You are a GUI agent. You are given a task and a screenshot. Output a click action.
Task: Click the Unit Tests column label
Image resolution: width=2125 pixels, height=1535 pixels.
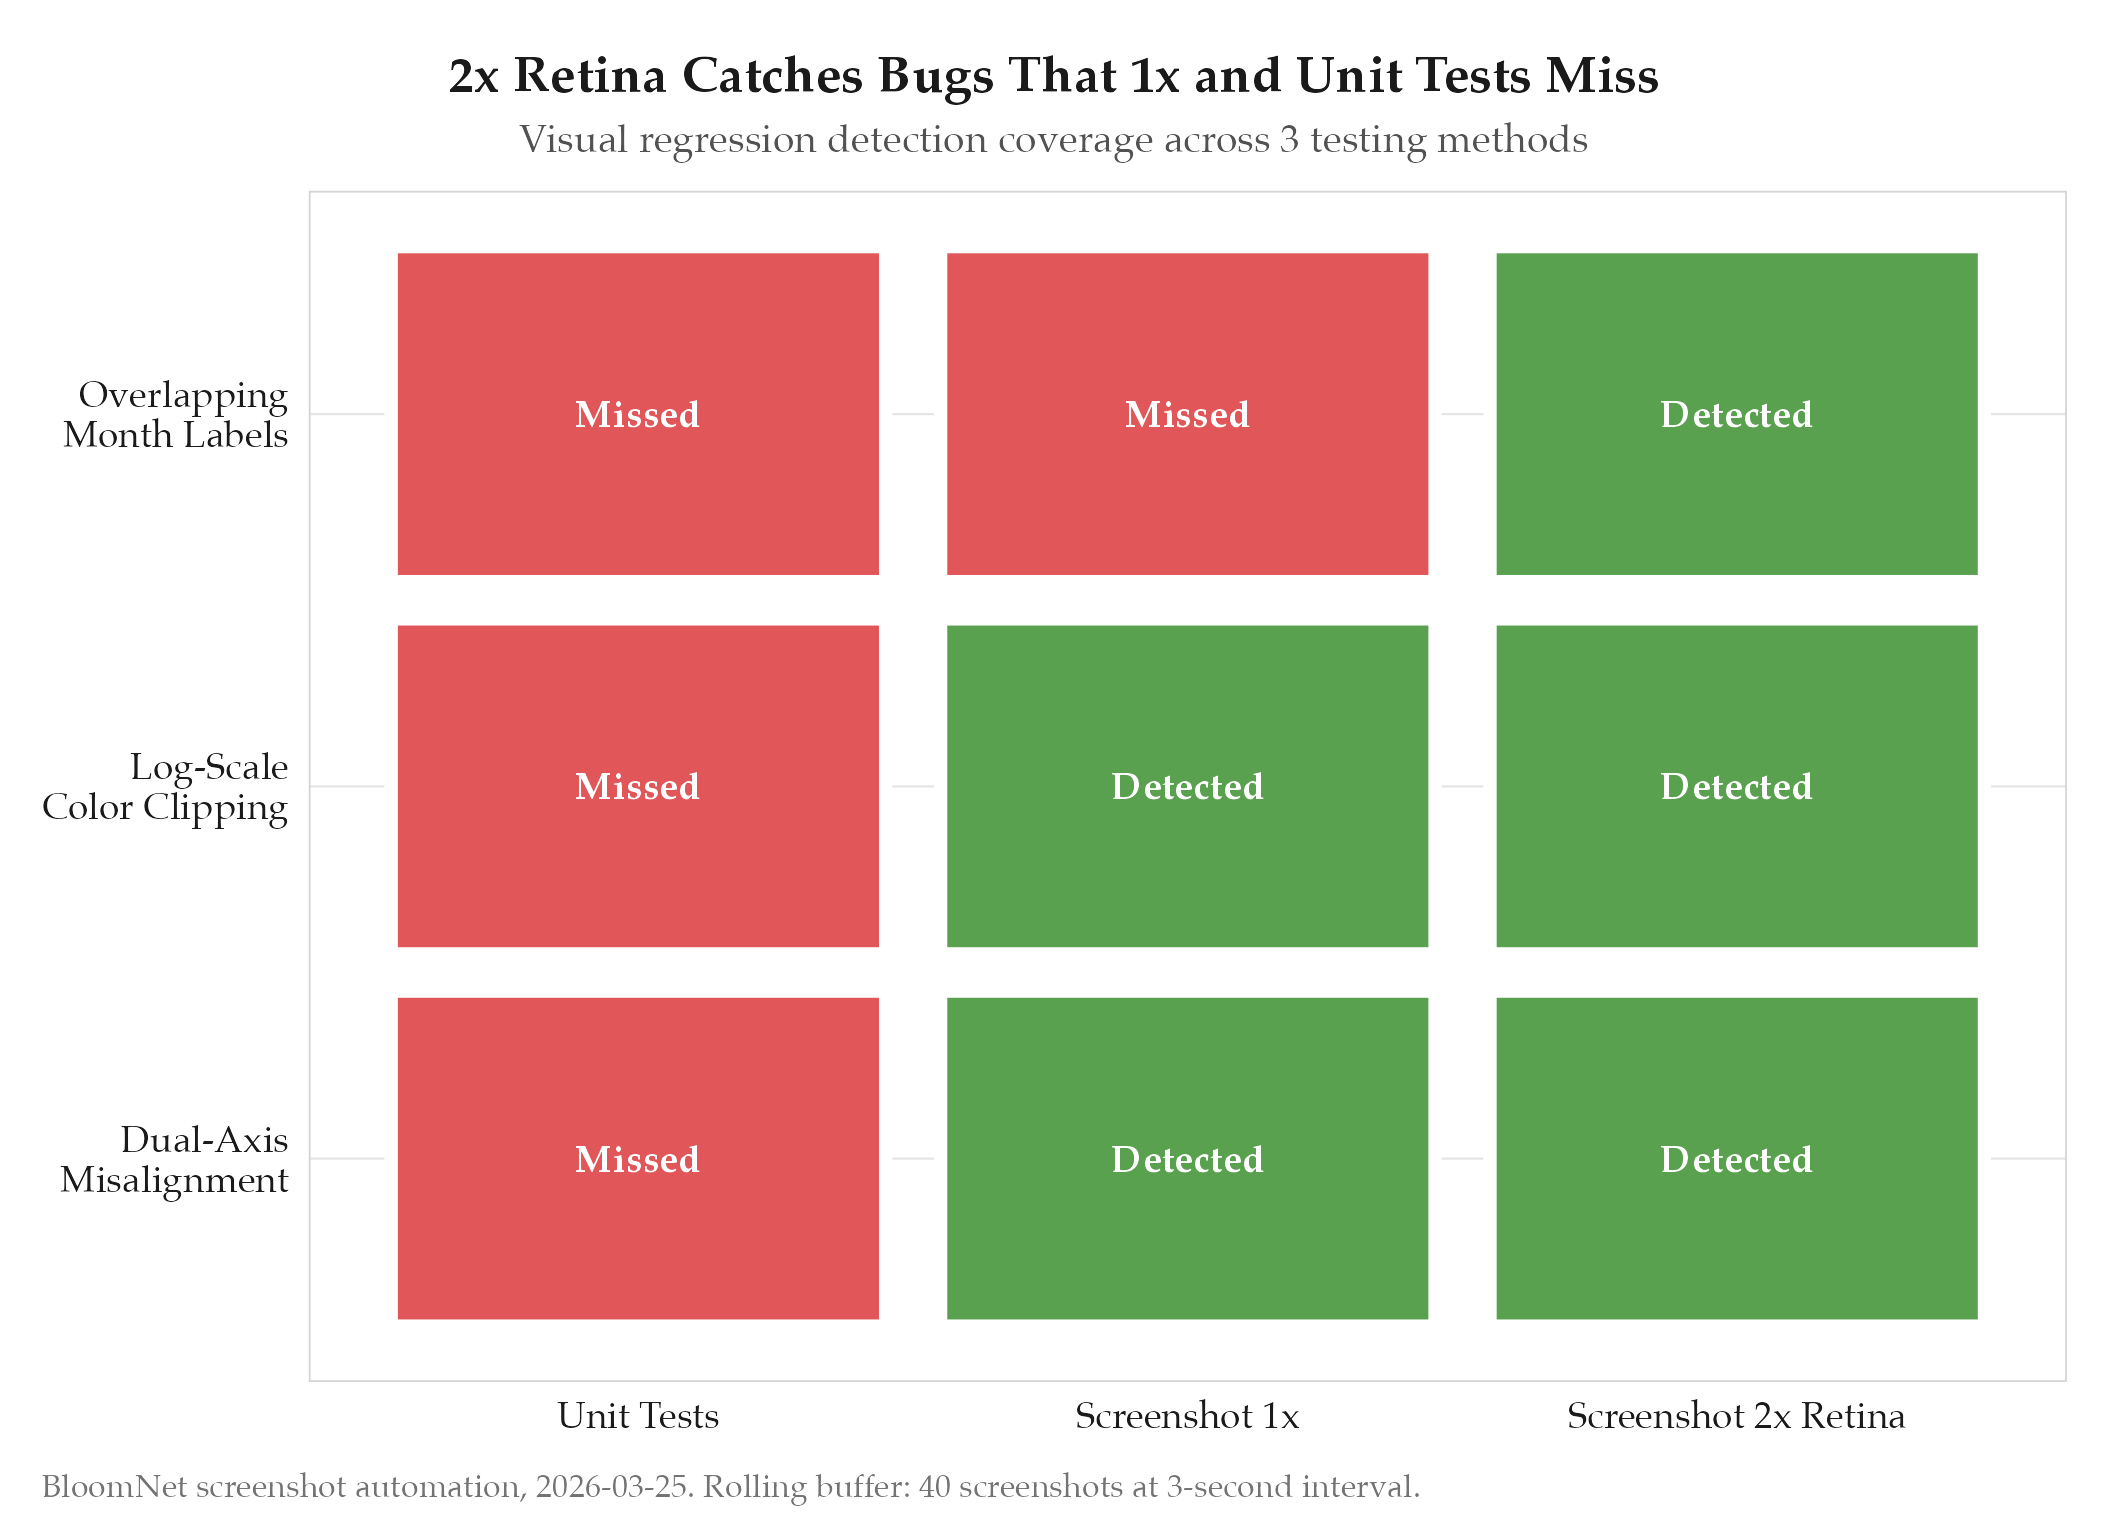pos(638,1416)
